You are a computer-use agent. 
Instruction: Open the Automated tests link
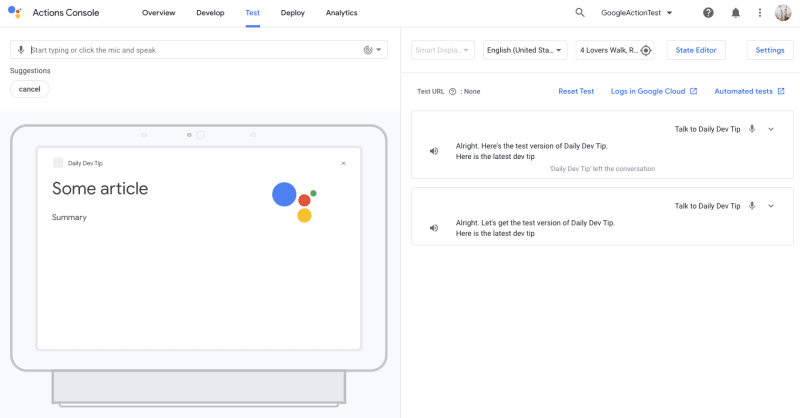pyautogui.click(x=743, y=91)
